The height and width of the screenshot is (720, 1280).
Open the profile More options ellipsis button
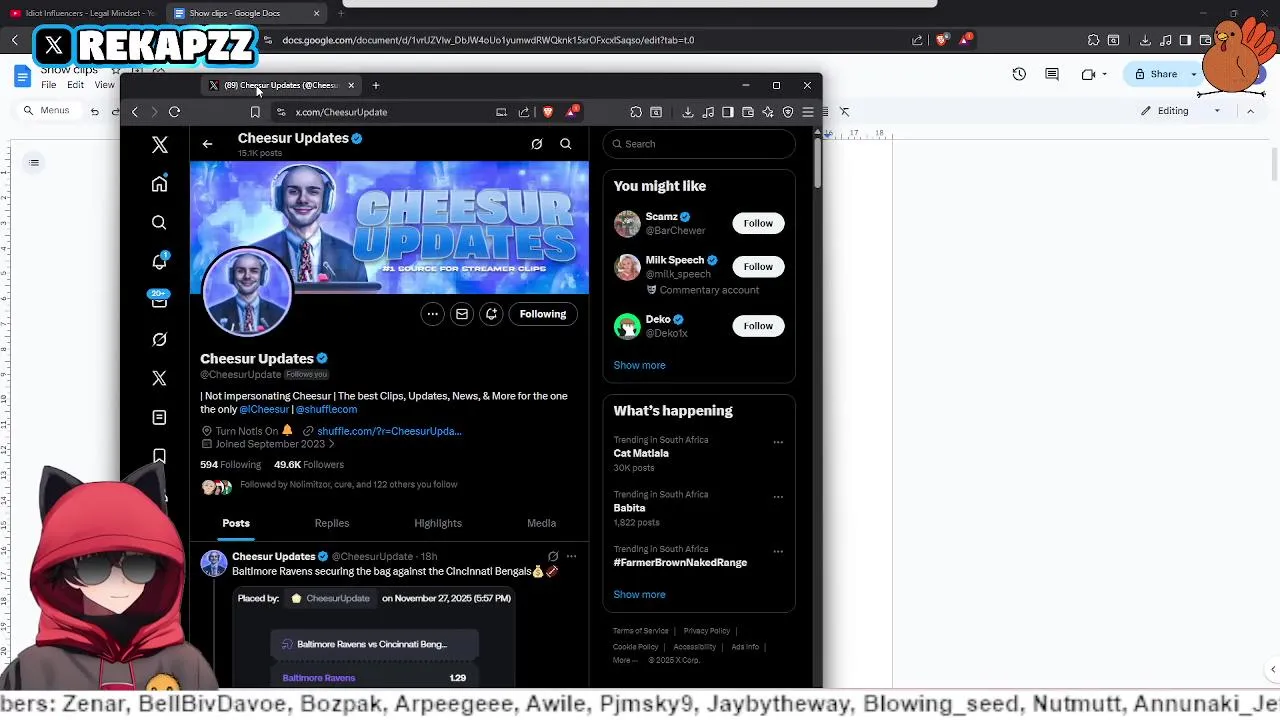432,314
